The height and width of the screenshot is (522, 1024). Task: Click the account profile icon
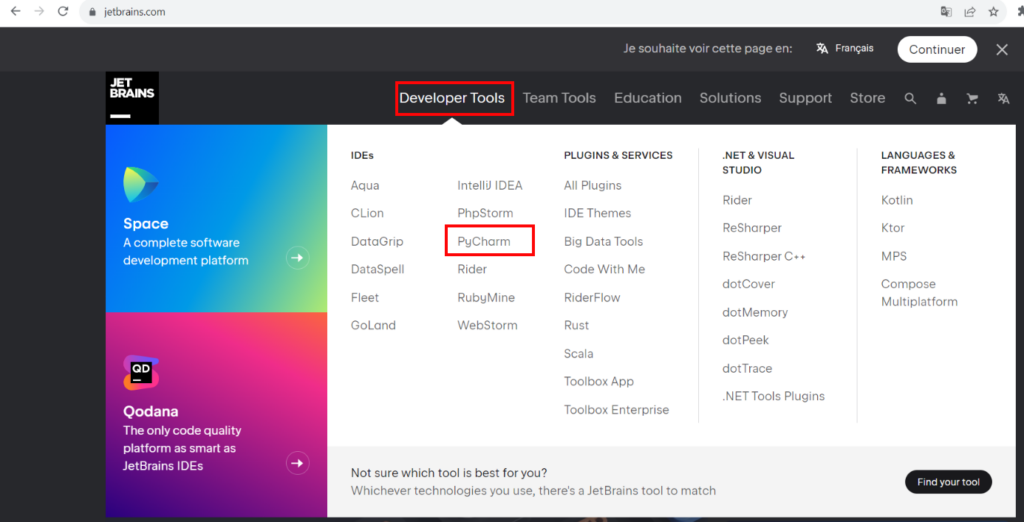pyautogui.click(x=941, y=98)
